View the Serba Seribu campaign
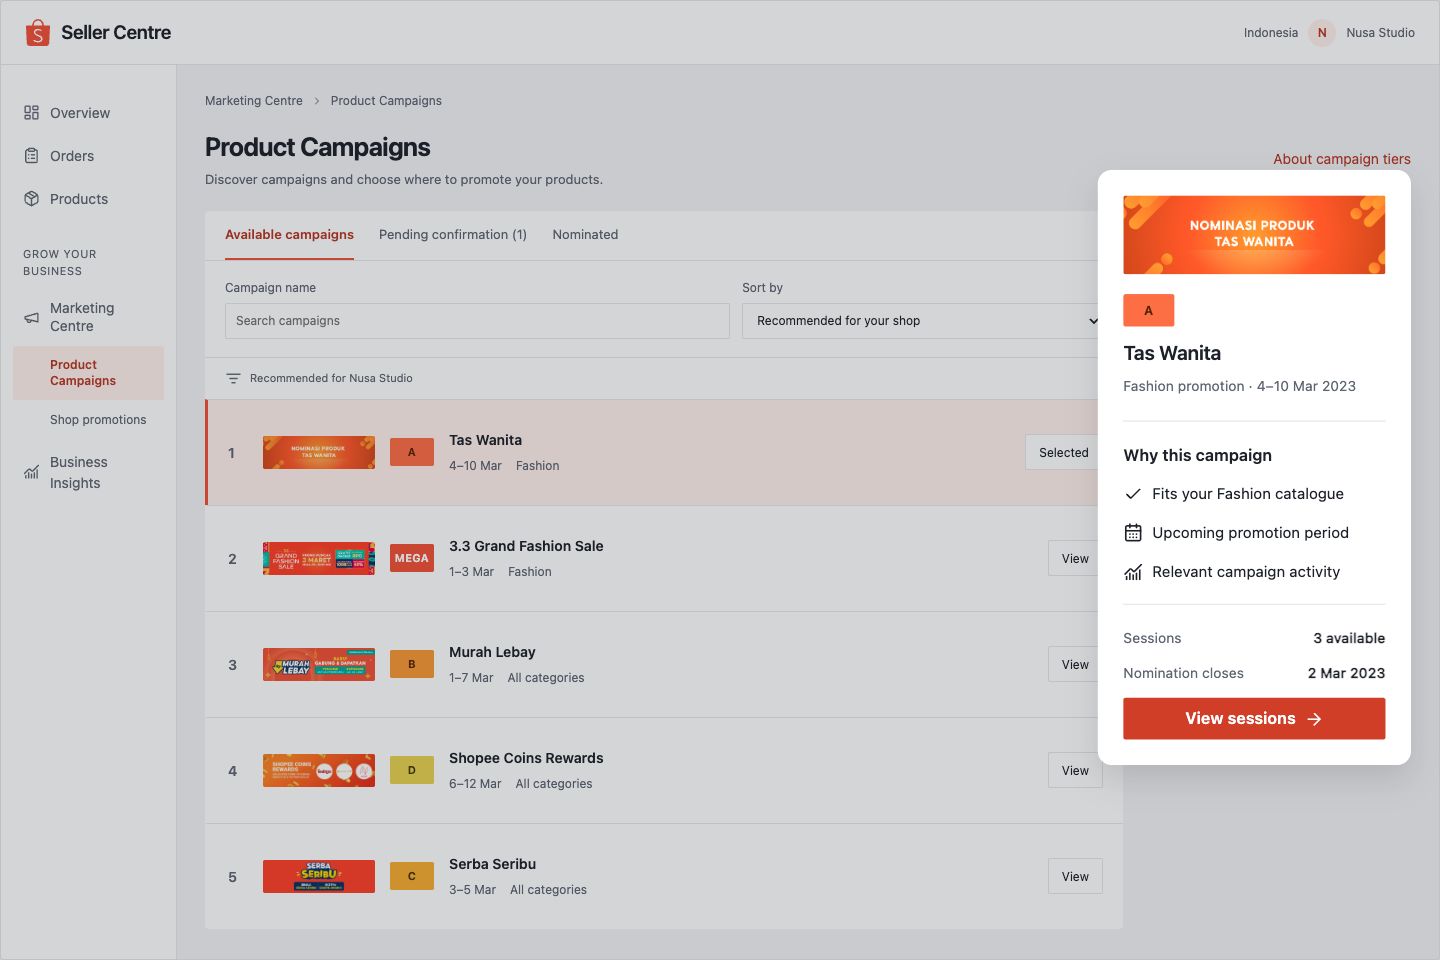Screen dimensions: 1440x960 point(1075,877)
